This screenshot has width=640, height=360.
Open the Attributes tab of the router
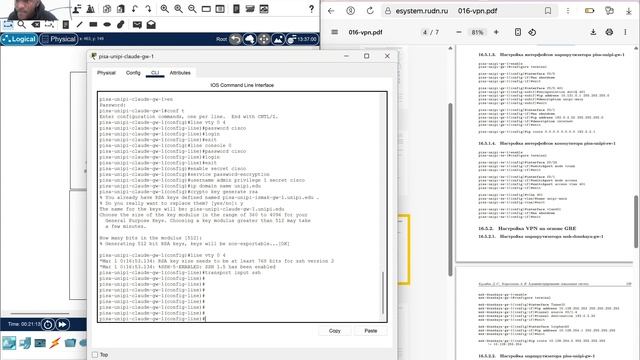(x=180, y=73)
